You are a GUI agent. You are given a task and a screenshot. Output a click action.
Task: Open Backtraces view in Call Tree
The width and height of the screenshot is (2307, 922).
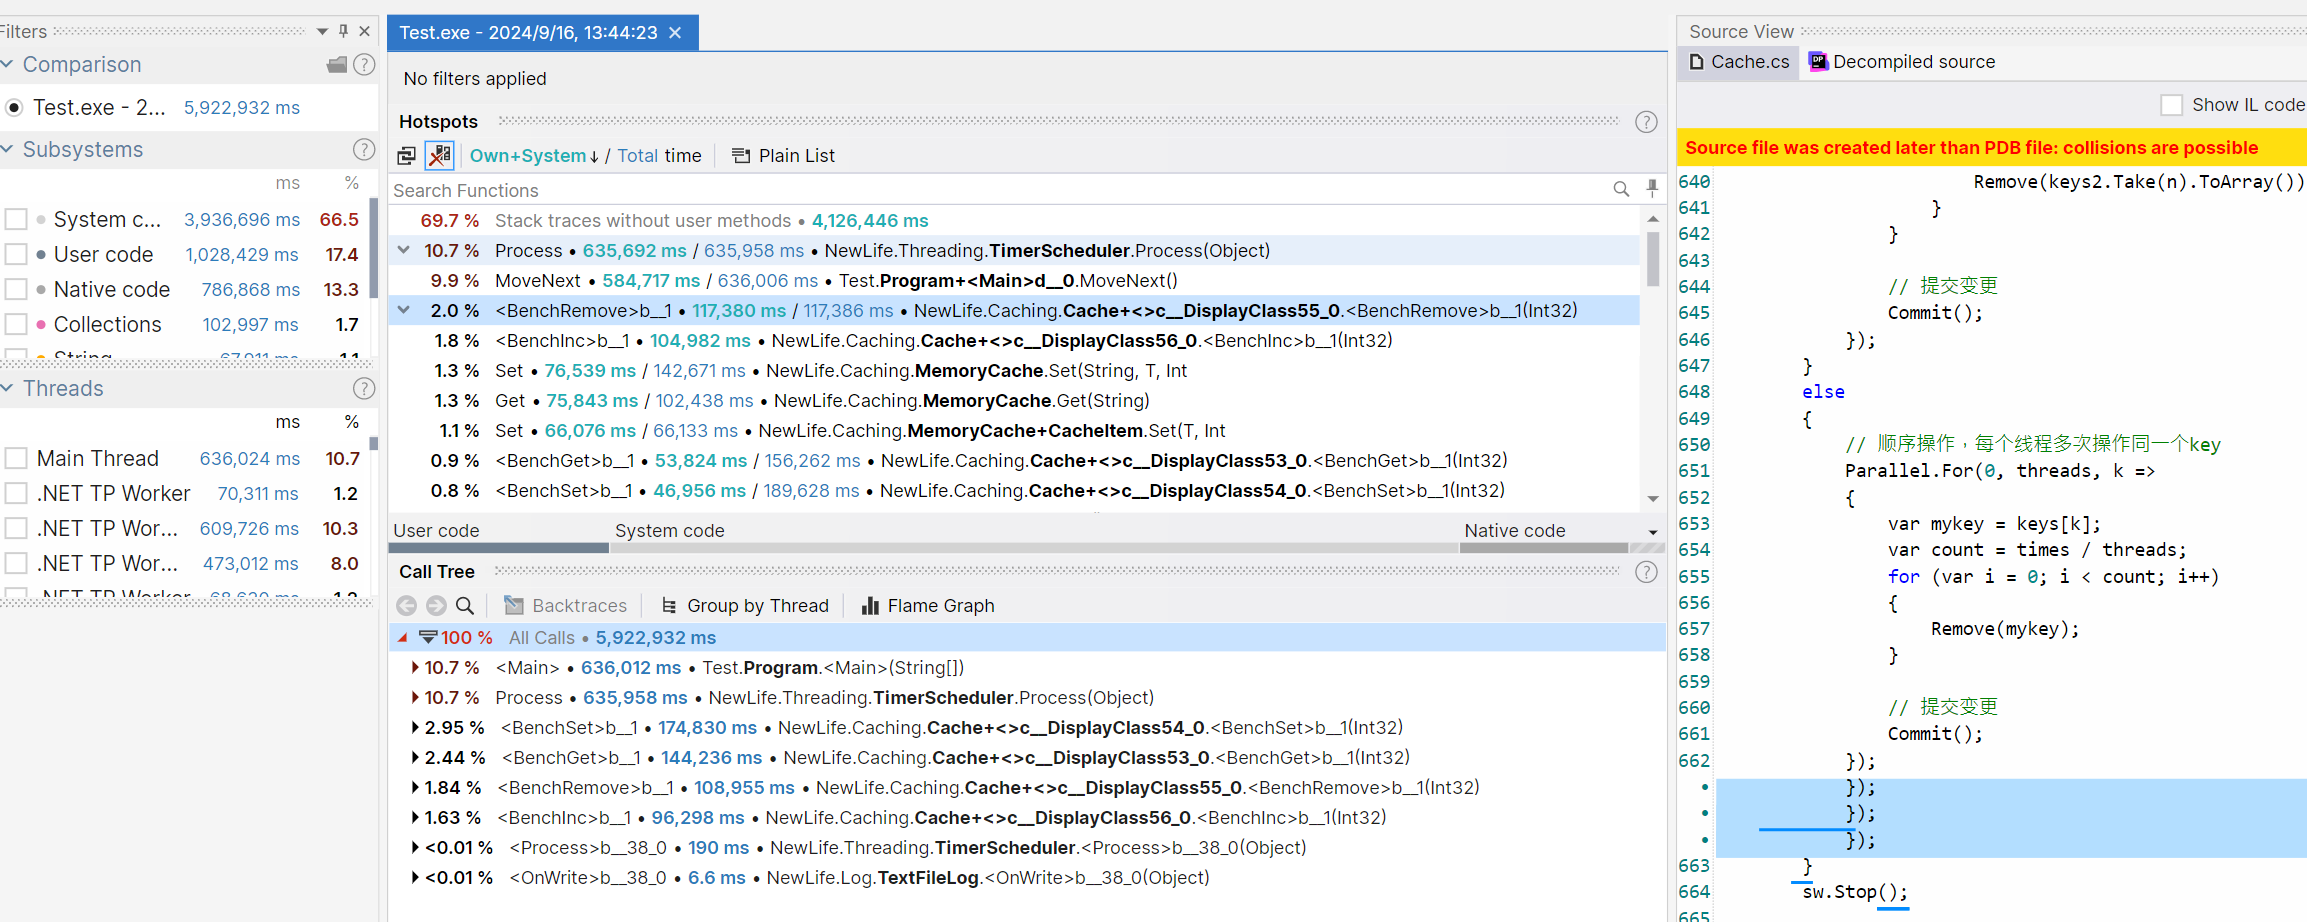coord(566,606)
